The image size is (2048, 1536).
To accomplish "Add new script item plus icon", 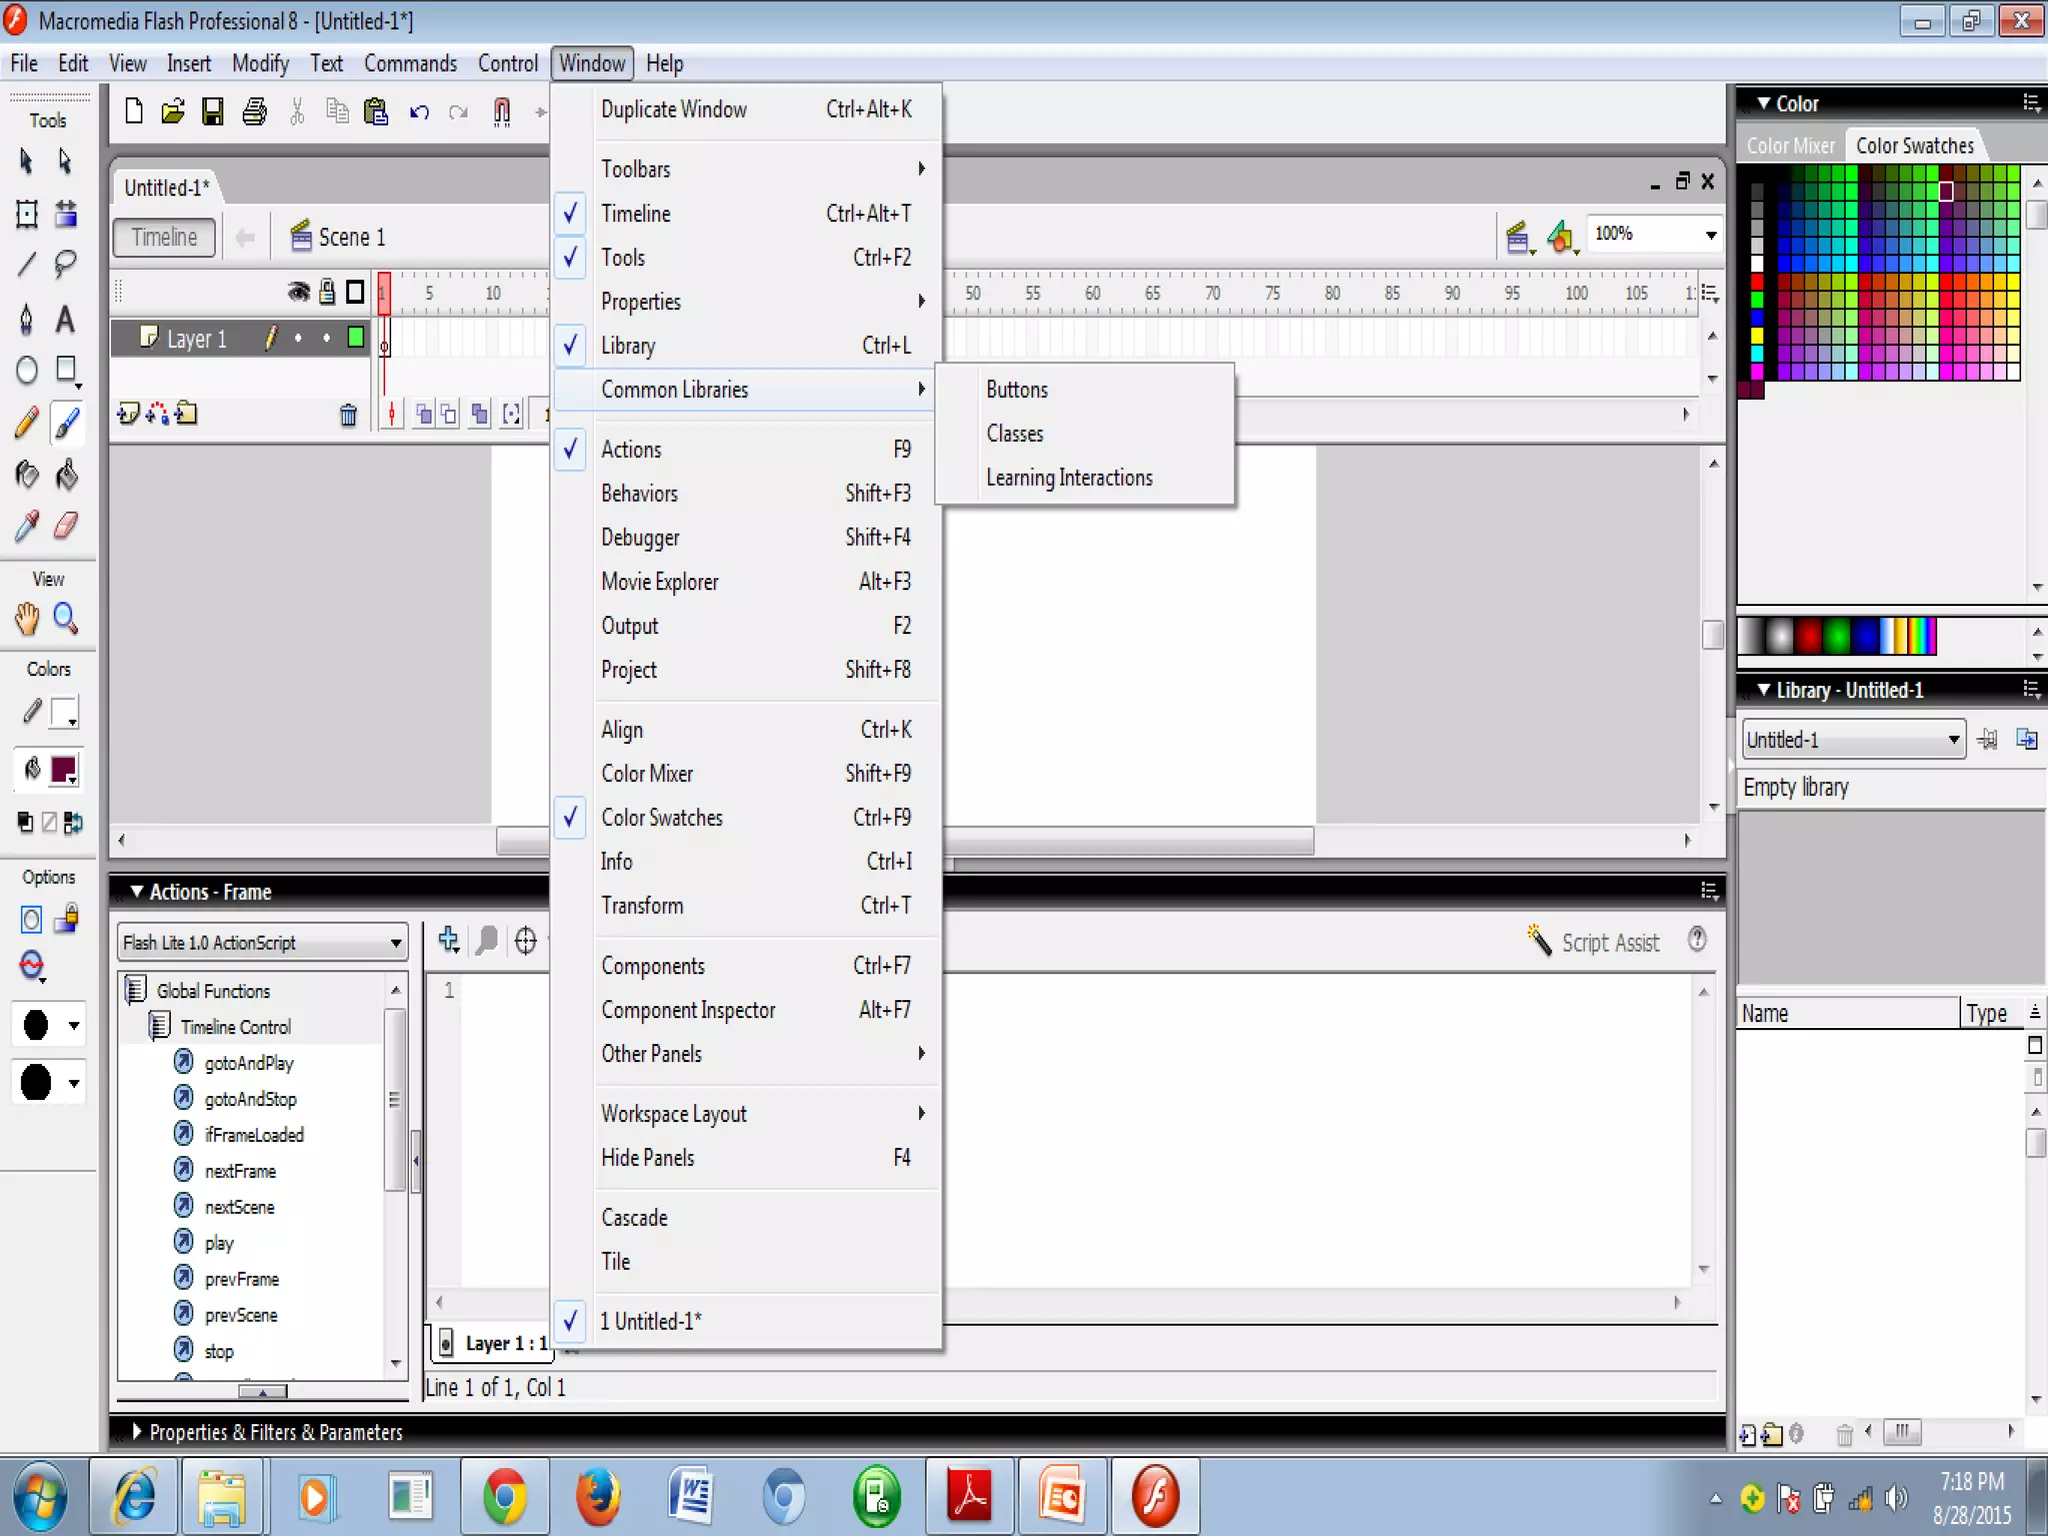I will (x=449, y=940).
